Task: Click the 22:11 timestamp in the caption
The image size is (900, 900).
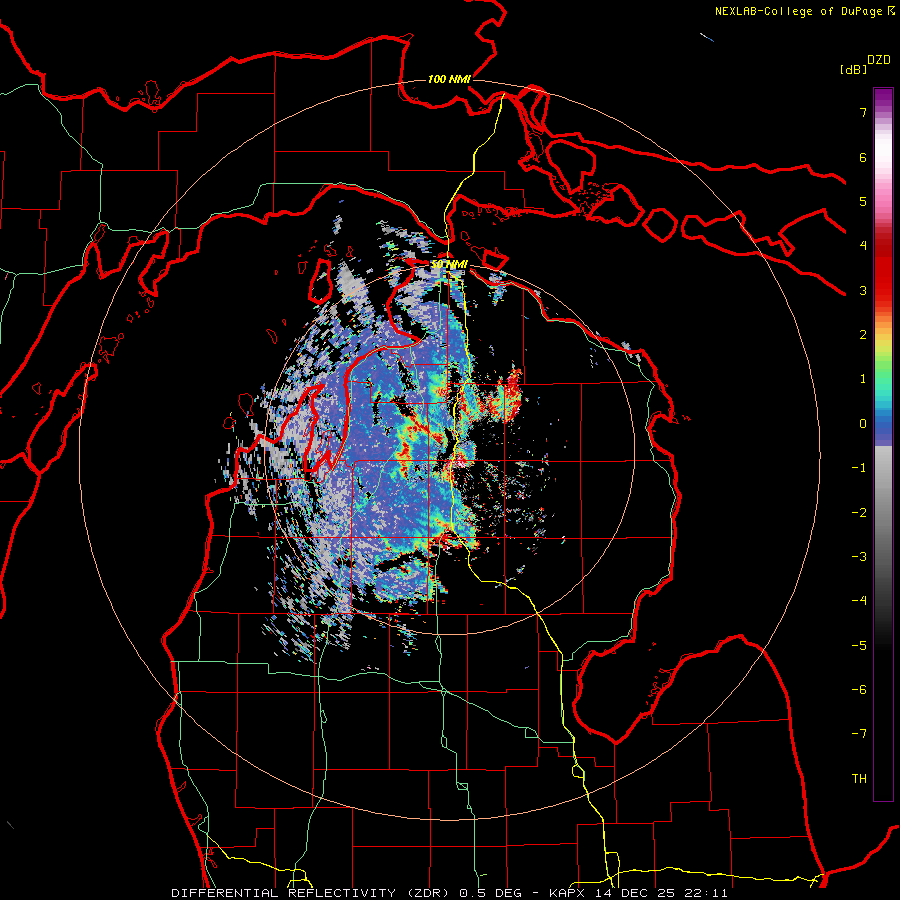Action: coord(708,893)
